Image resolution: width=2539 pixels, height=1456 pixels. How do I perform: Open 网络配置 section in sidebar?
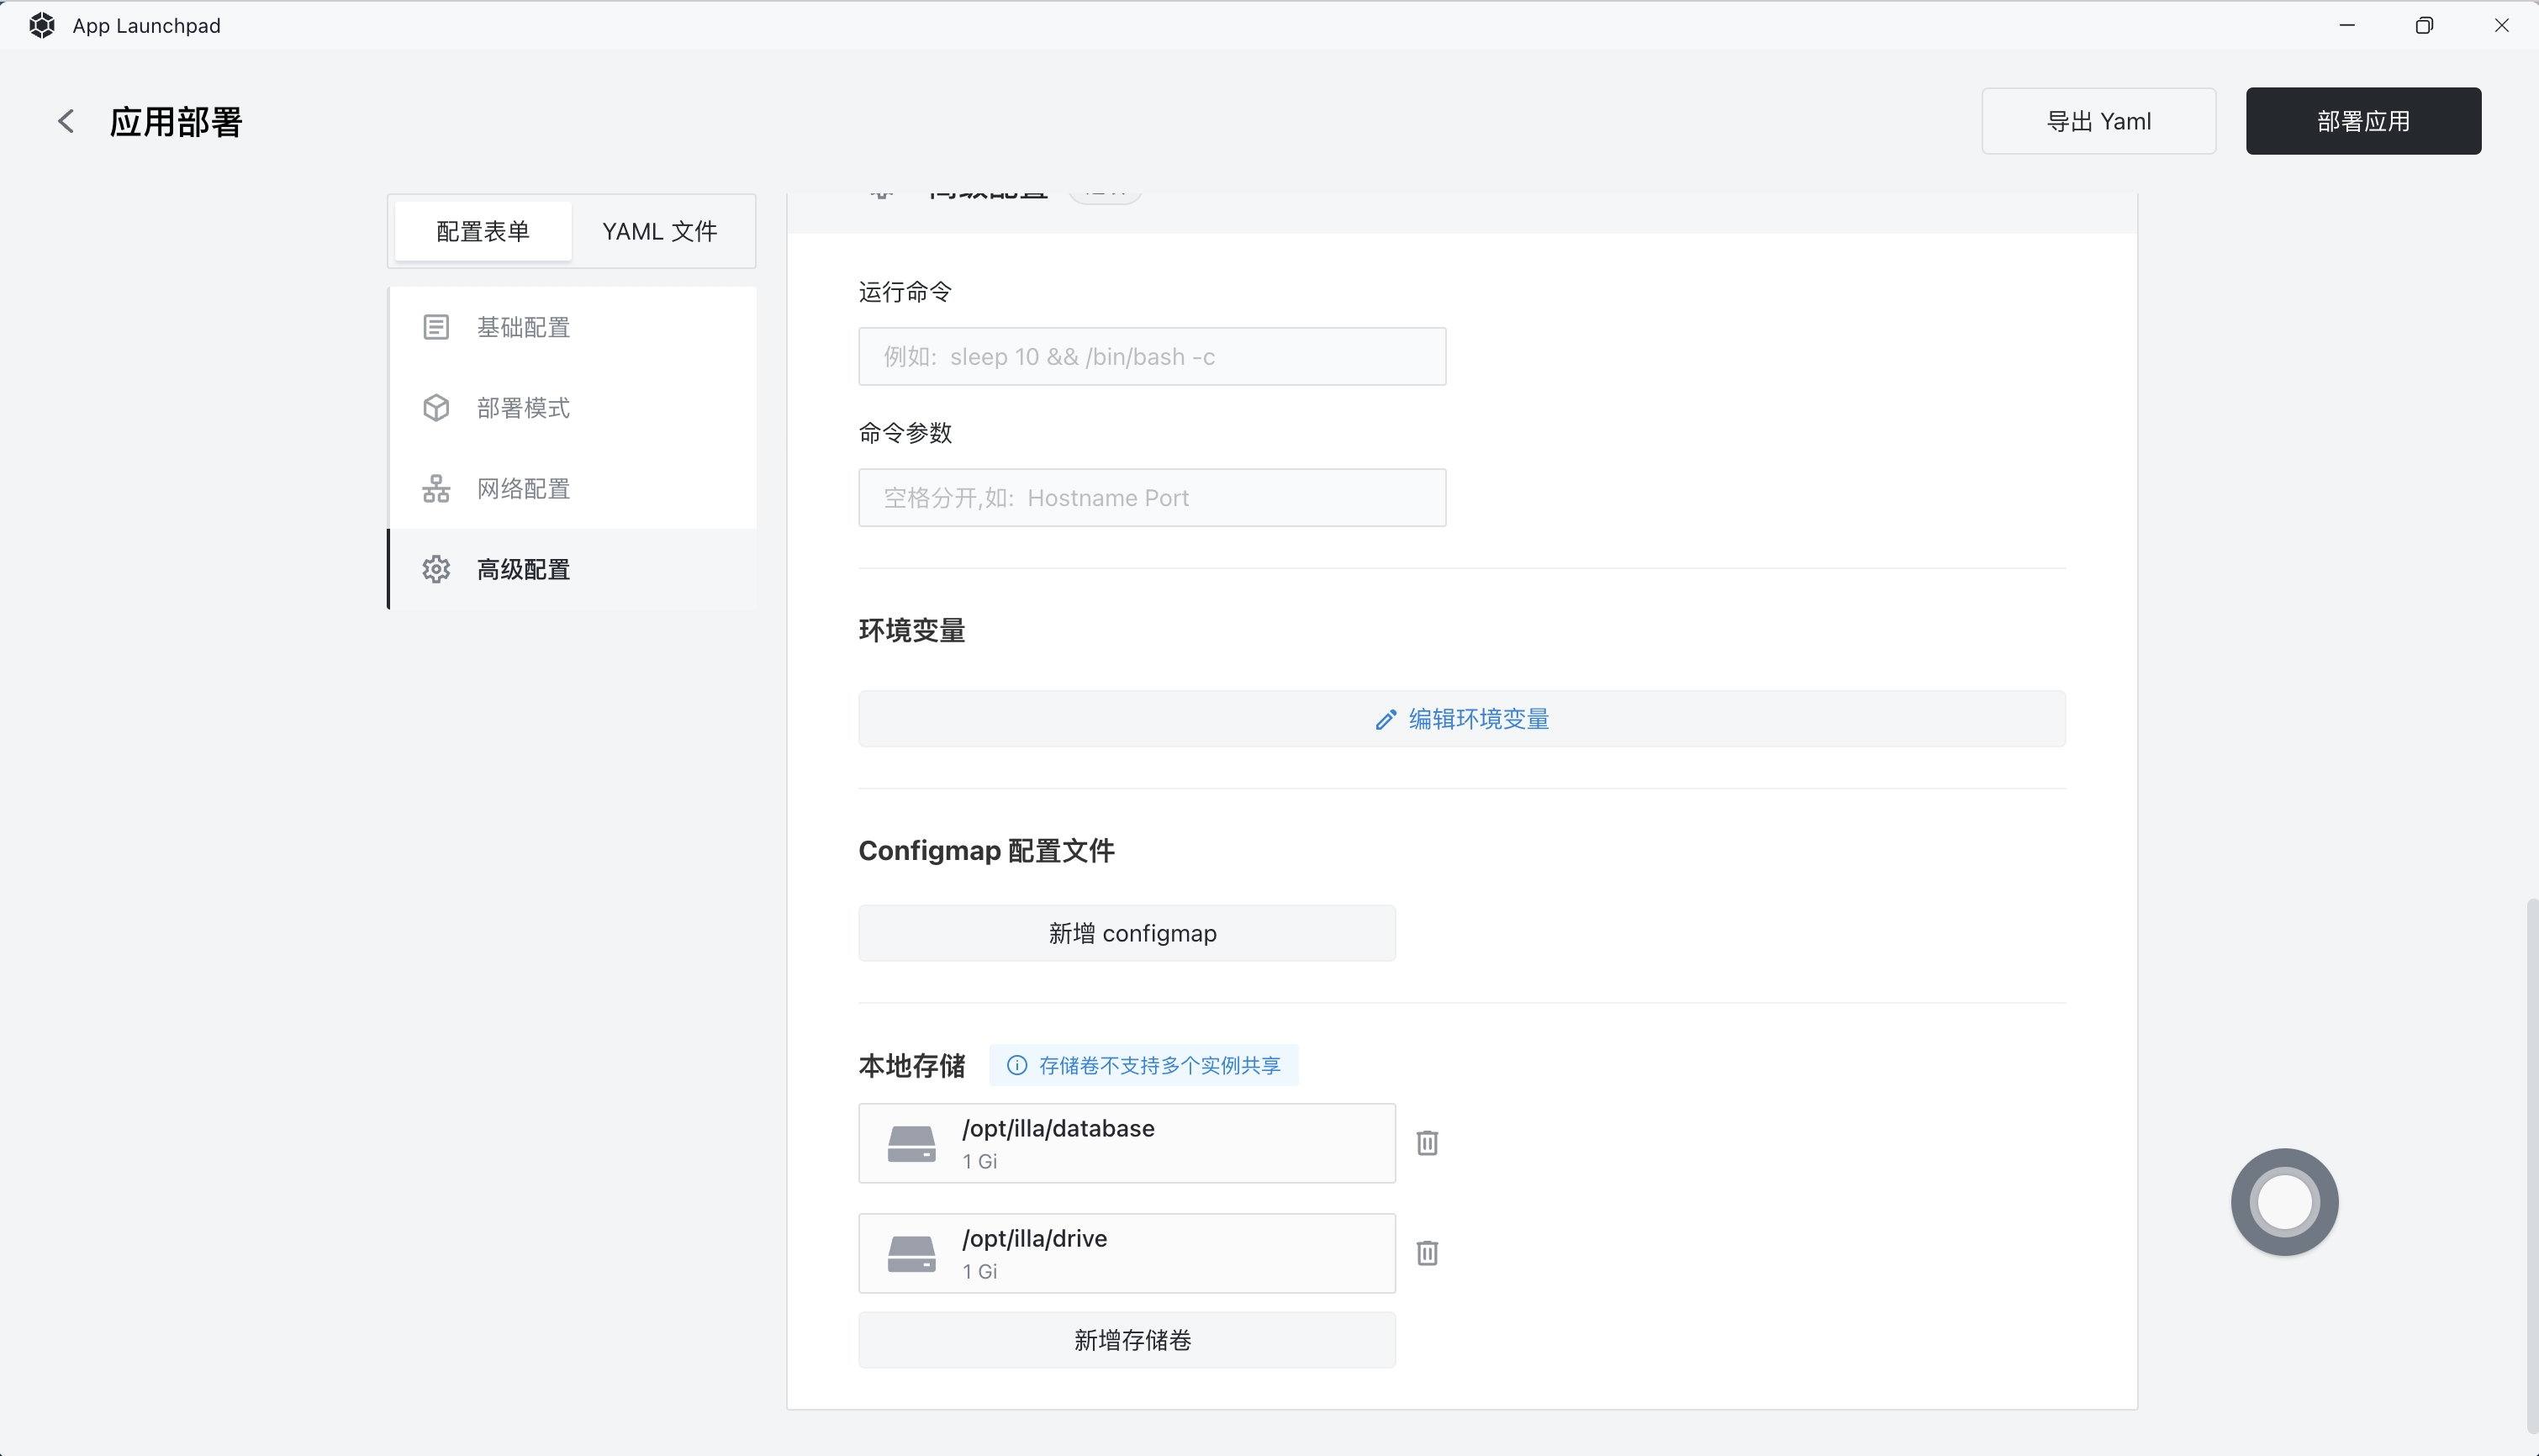(572, 489)
